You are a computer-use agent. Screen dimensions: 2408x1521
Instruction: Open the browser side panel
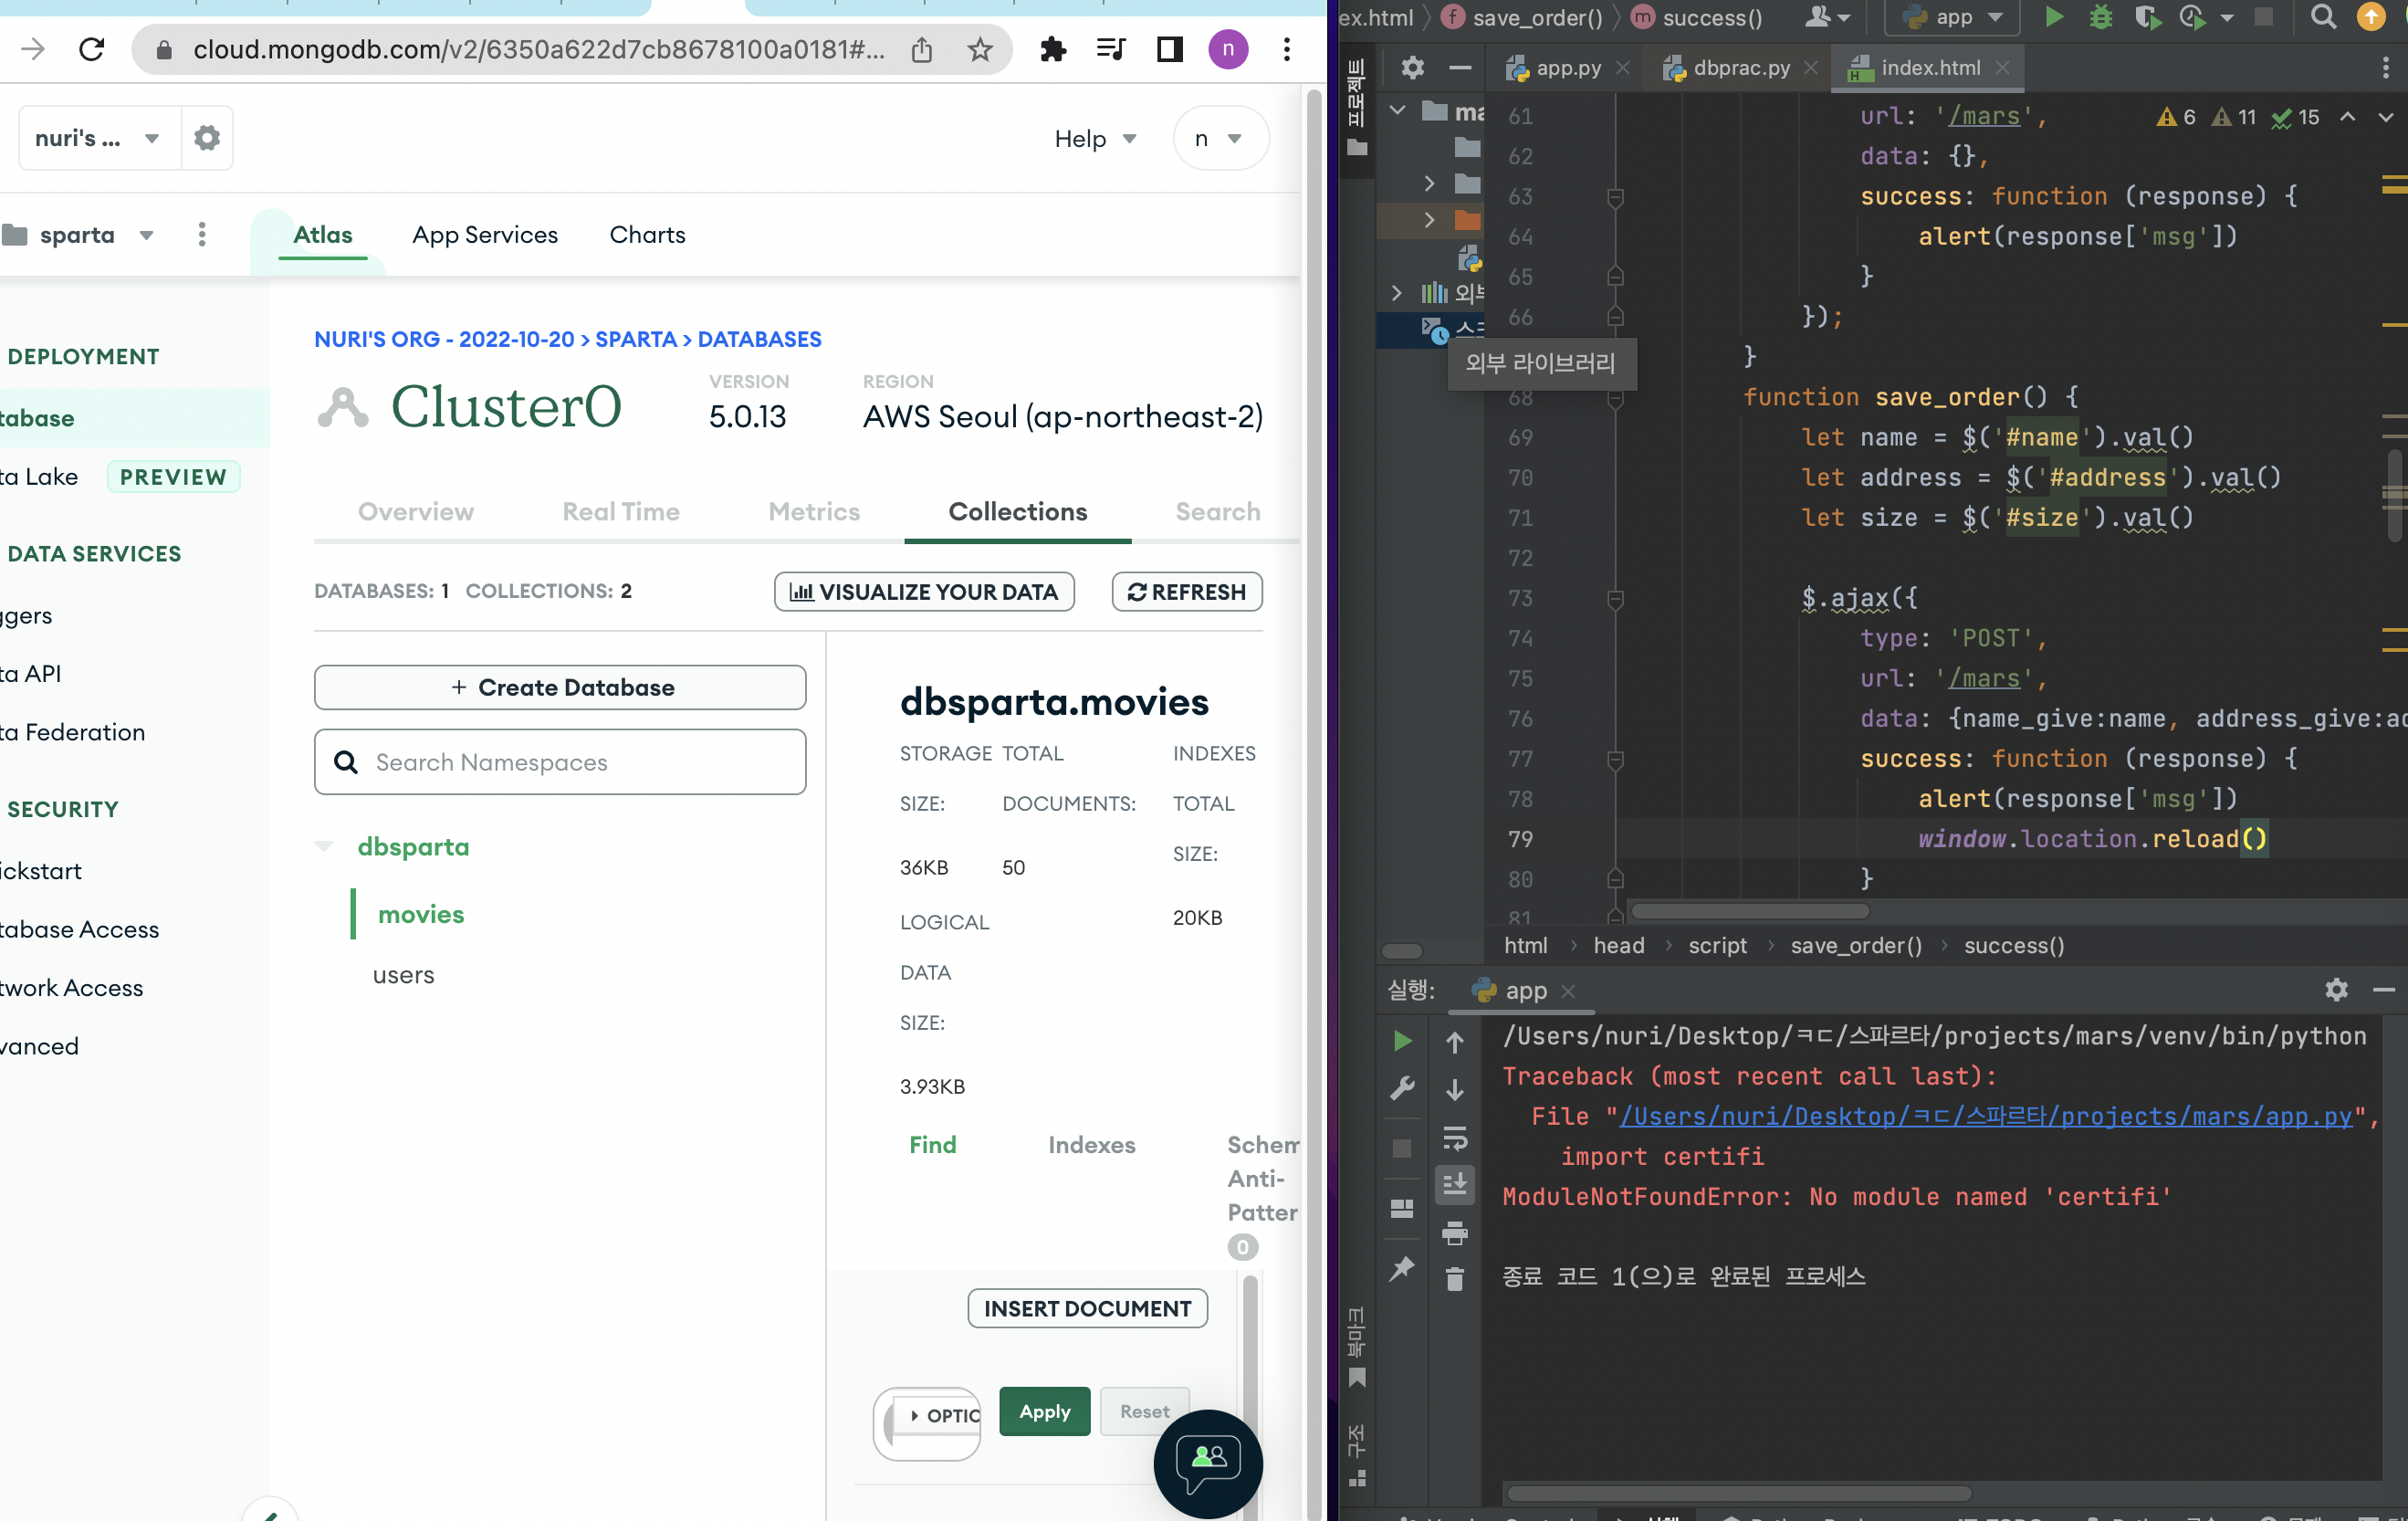click(1169, 49)
